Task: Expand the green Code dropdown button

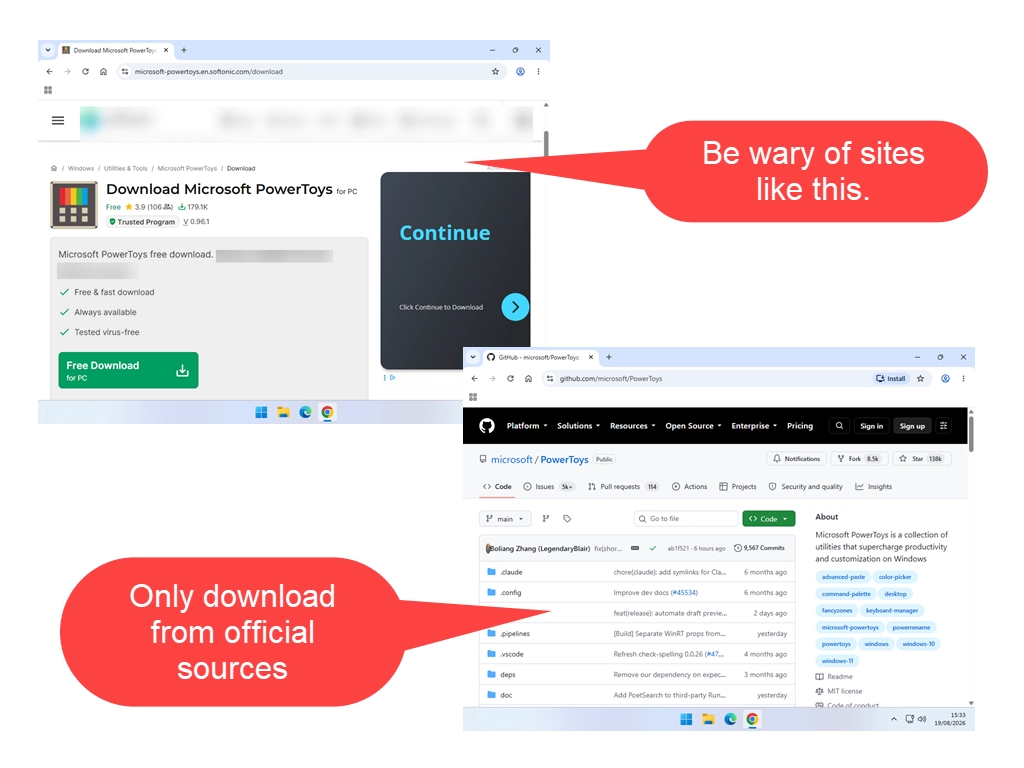Action: 769,519
